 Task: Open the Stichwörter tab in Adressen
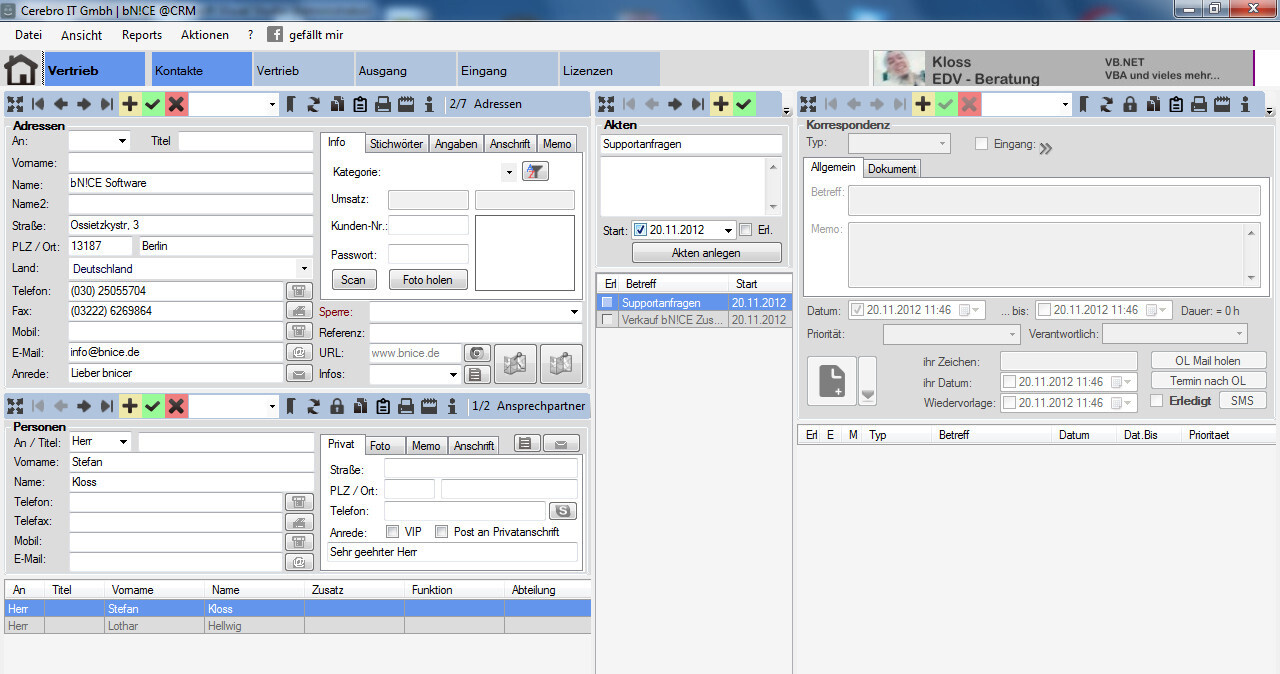coord(397,143)
